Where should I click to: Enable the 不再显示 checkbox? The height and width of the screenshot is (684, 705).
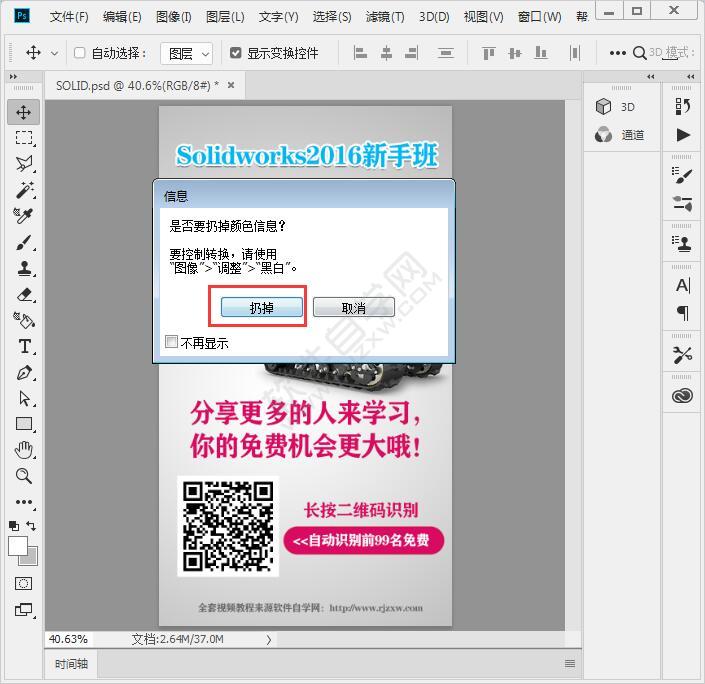(172, 342)
